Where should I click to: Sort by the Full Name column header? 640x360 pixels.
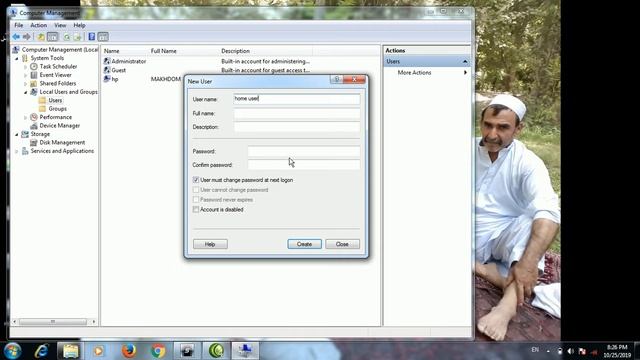click(184, 51)
